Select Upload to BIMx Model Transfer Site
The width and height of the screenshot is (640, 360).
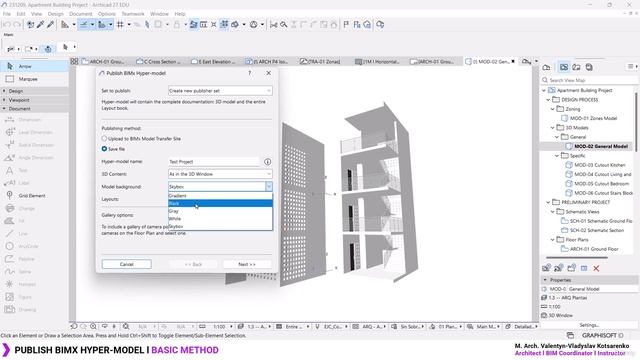point(141,139)
